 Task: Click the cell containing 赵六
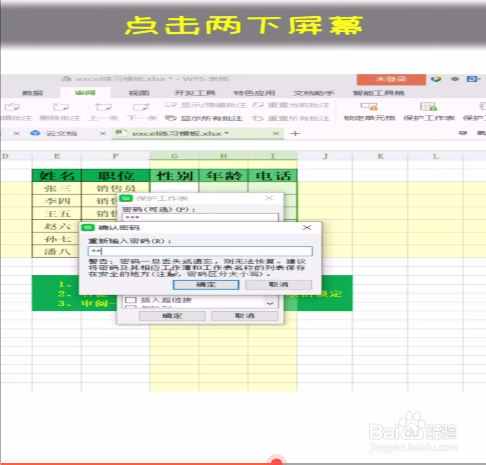[x=57, y=226]
